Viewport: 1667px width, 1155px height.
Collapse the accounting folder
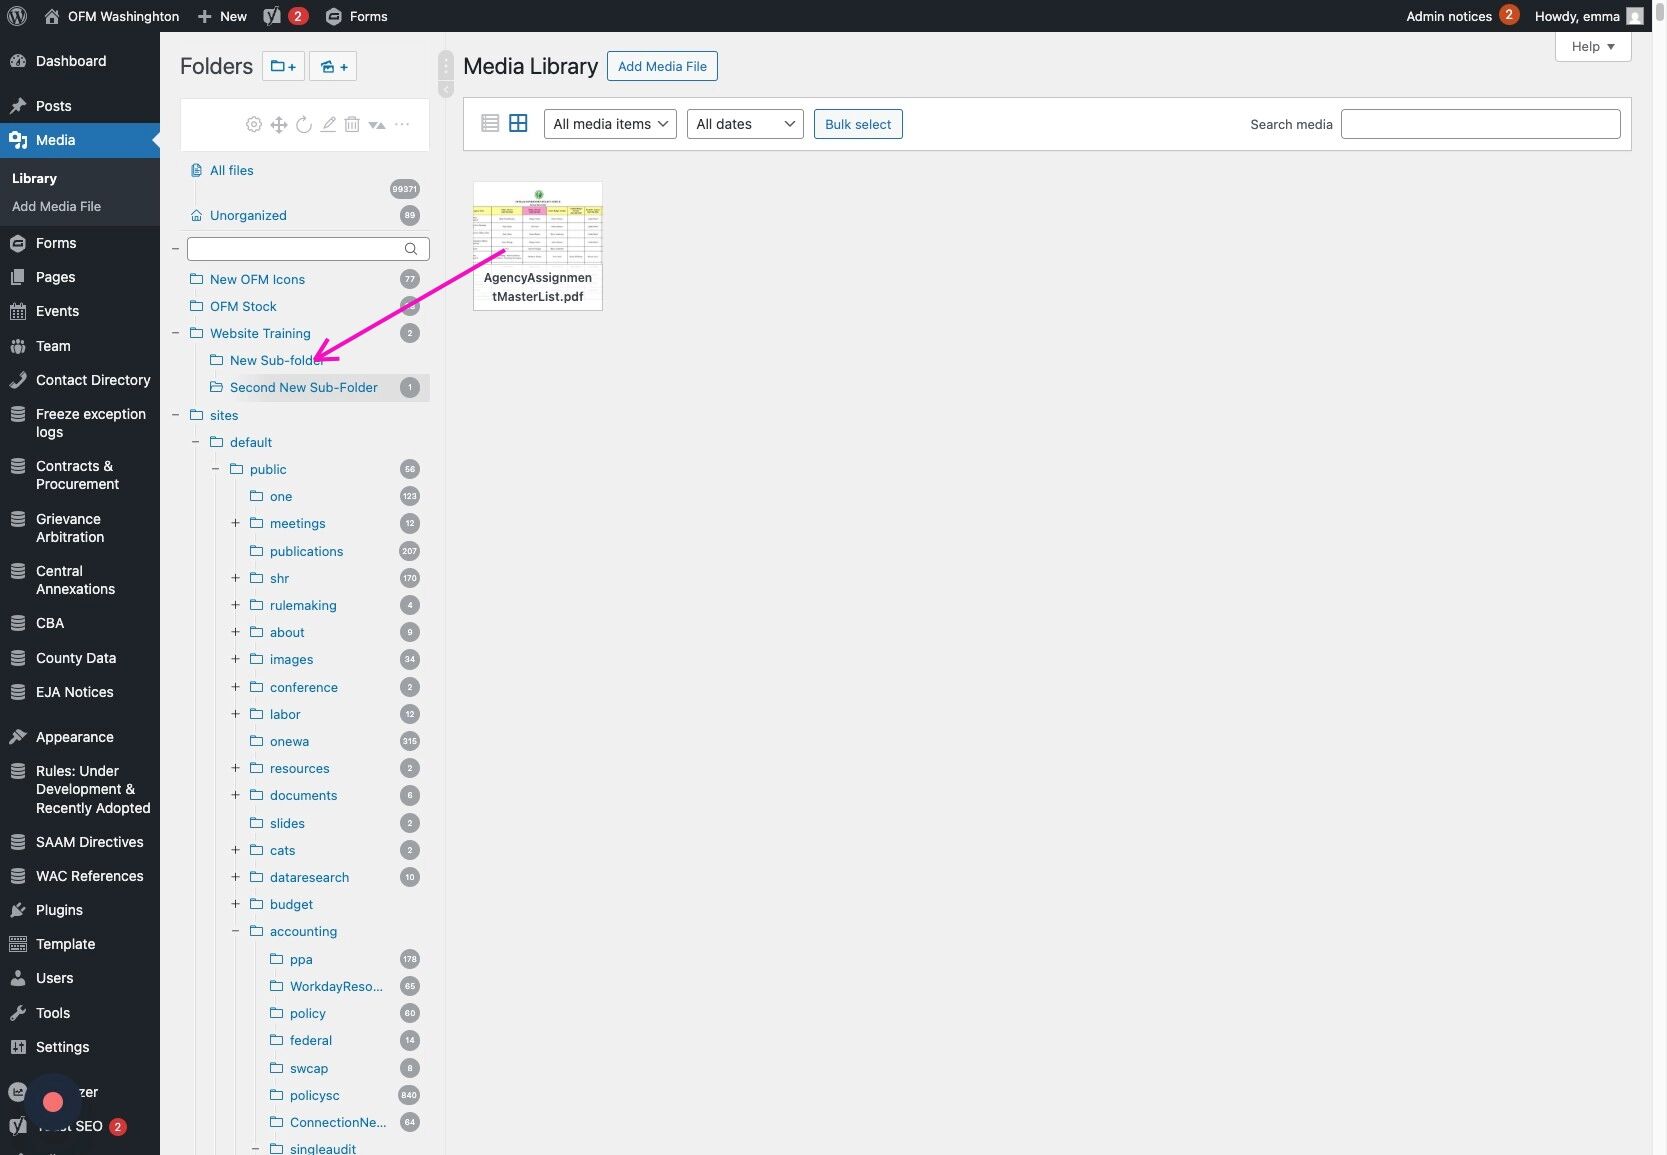click(236, 932)
